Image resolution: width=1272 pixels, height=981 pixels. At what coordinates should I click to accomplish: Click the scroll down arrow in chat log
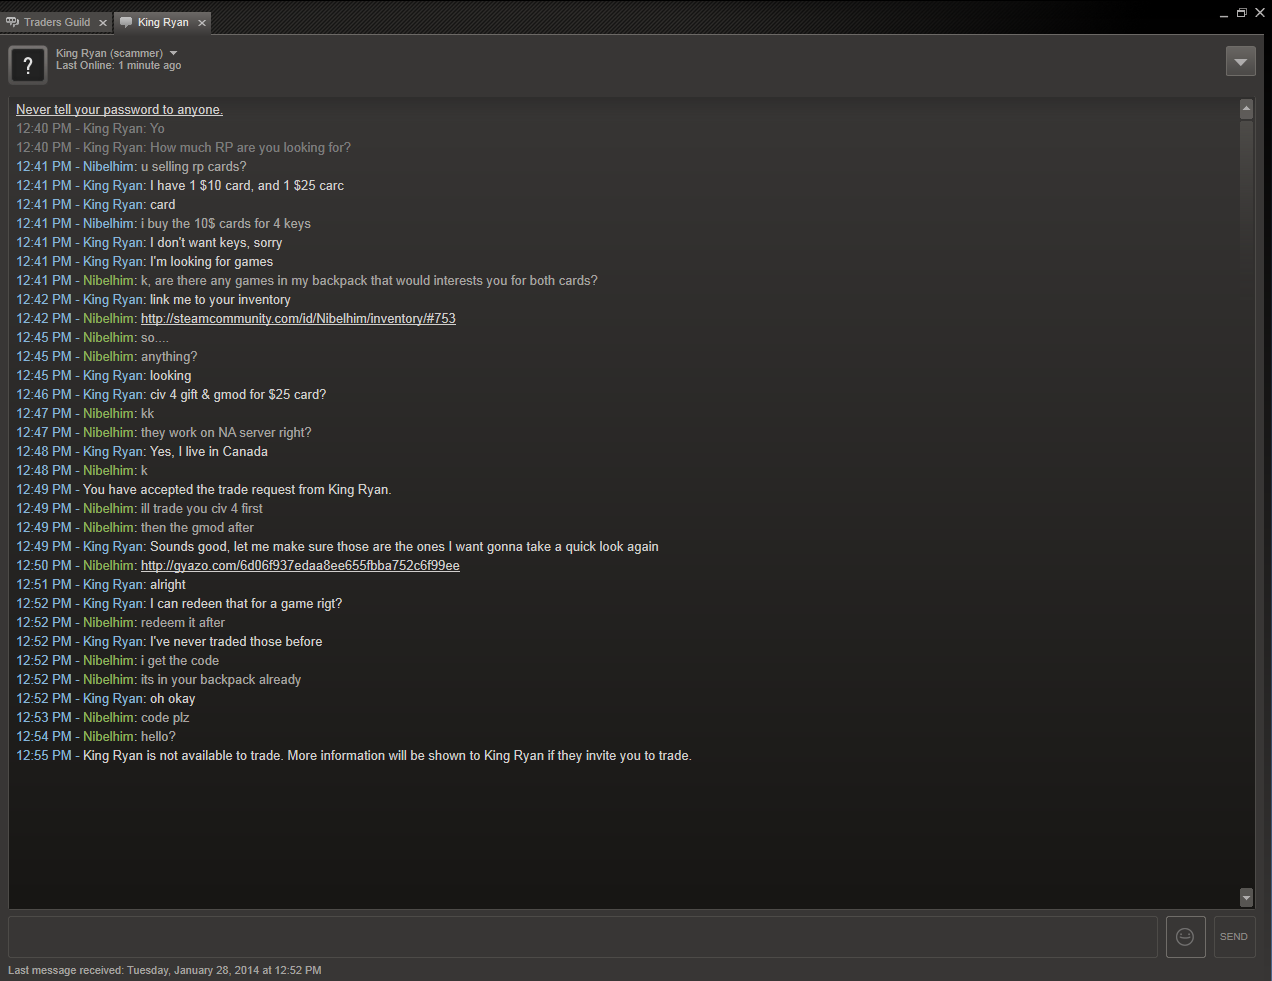point(1246,897)
